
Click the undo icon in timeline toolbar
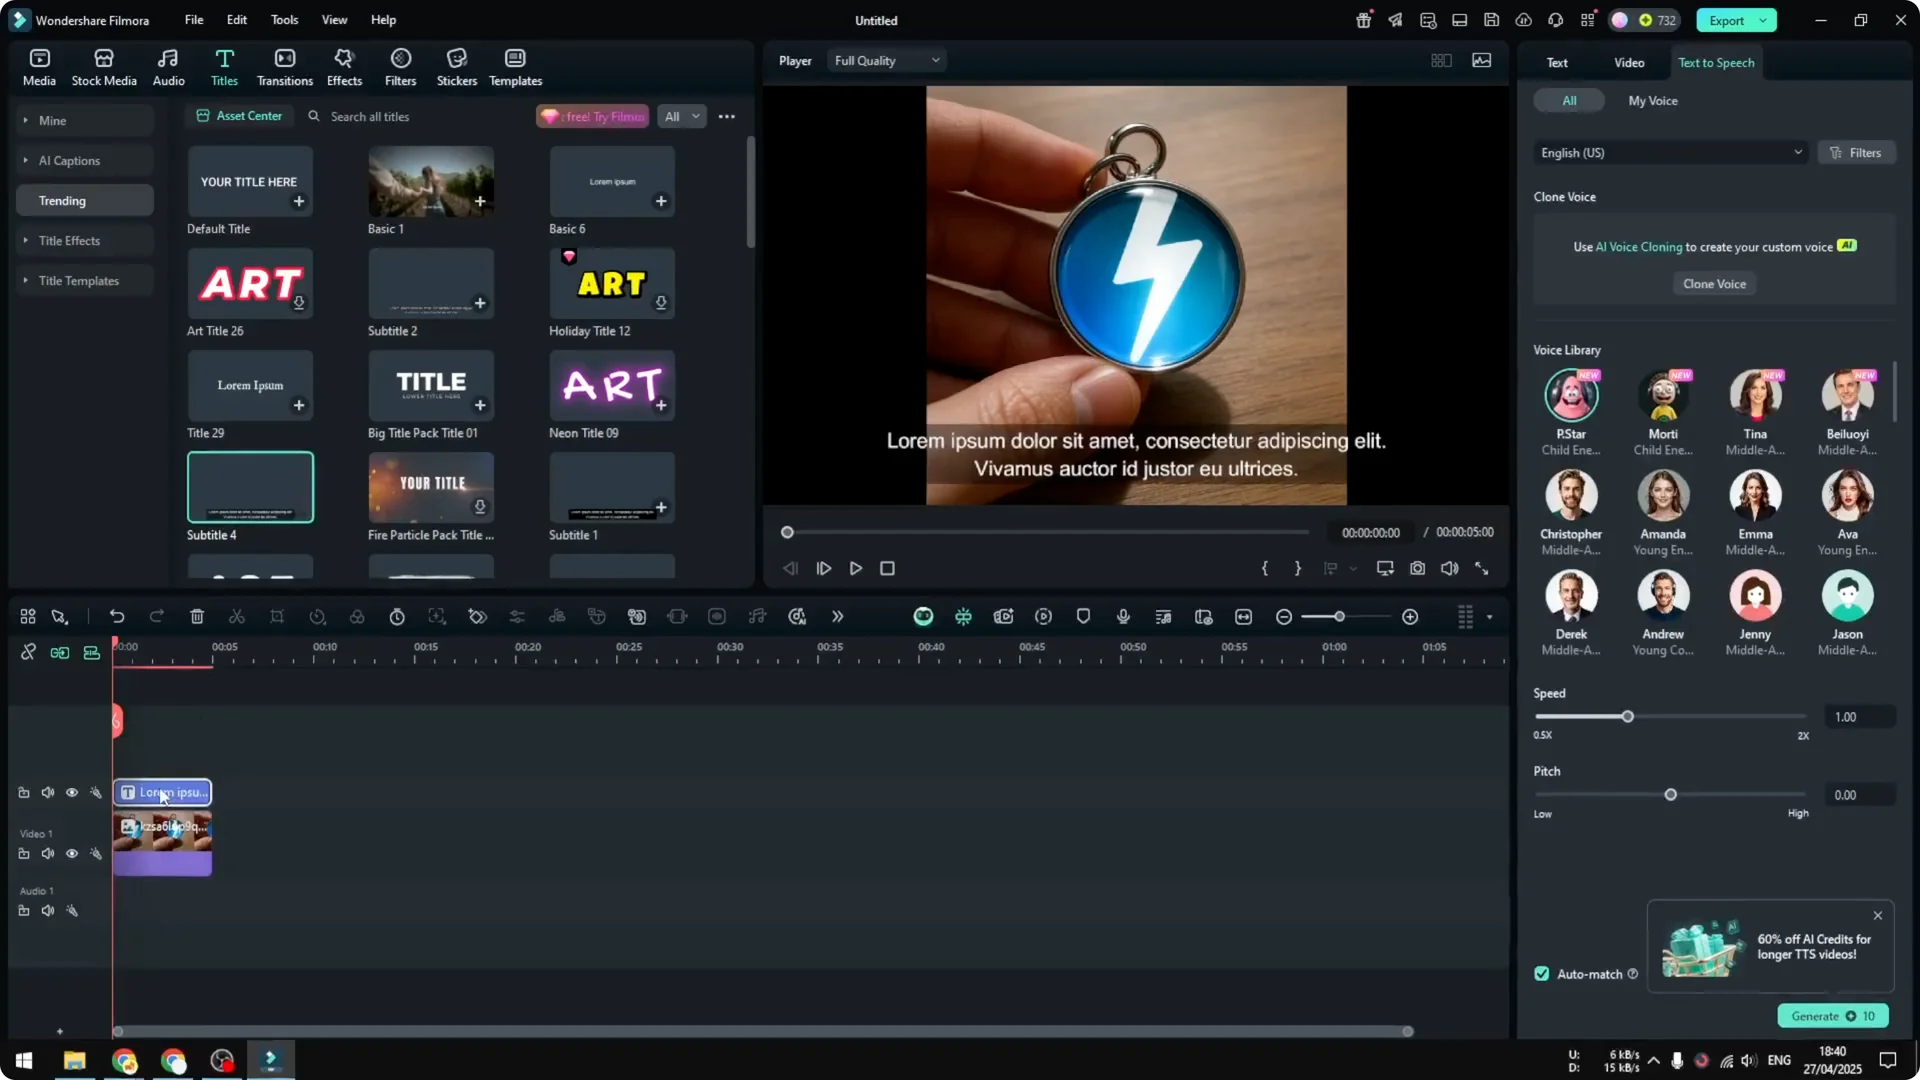pyautogui.click(x=117, y=616)
